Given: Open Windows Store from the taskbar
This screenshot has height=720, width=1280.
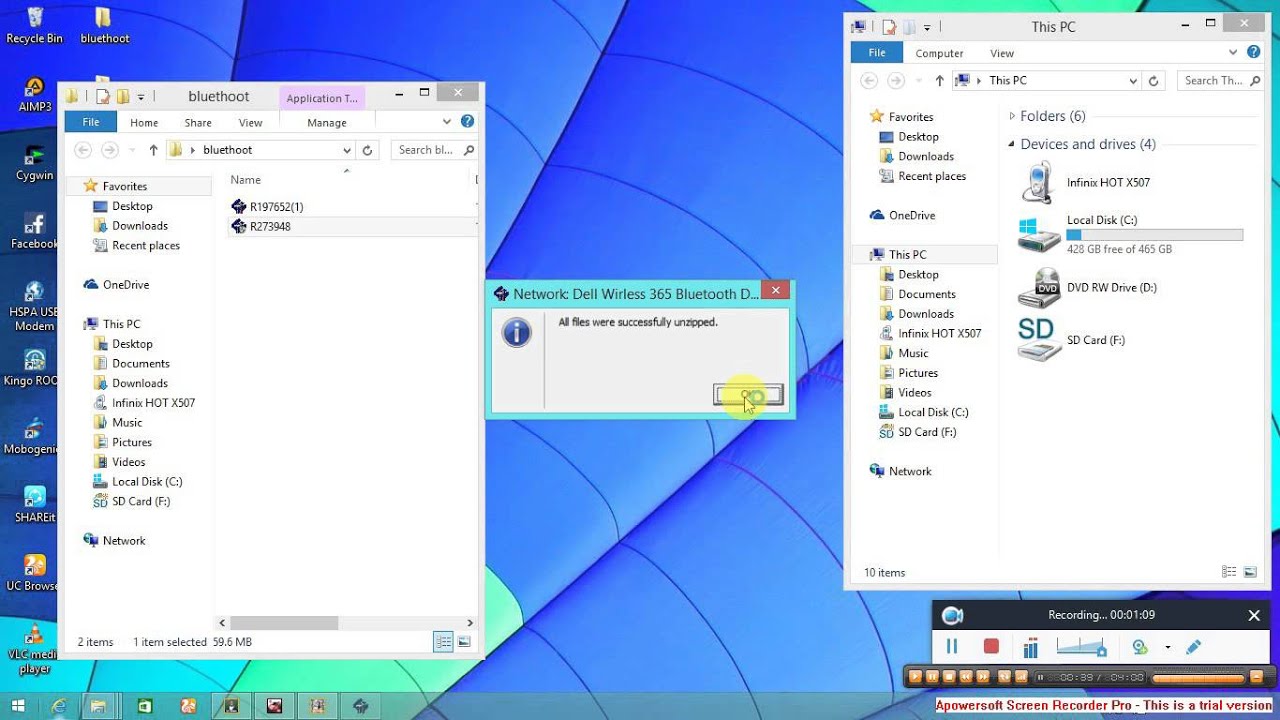Looking at the screenshot, I should tap(144, 706).
